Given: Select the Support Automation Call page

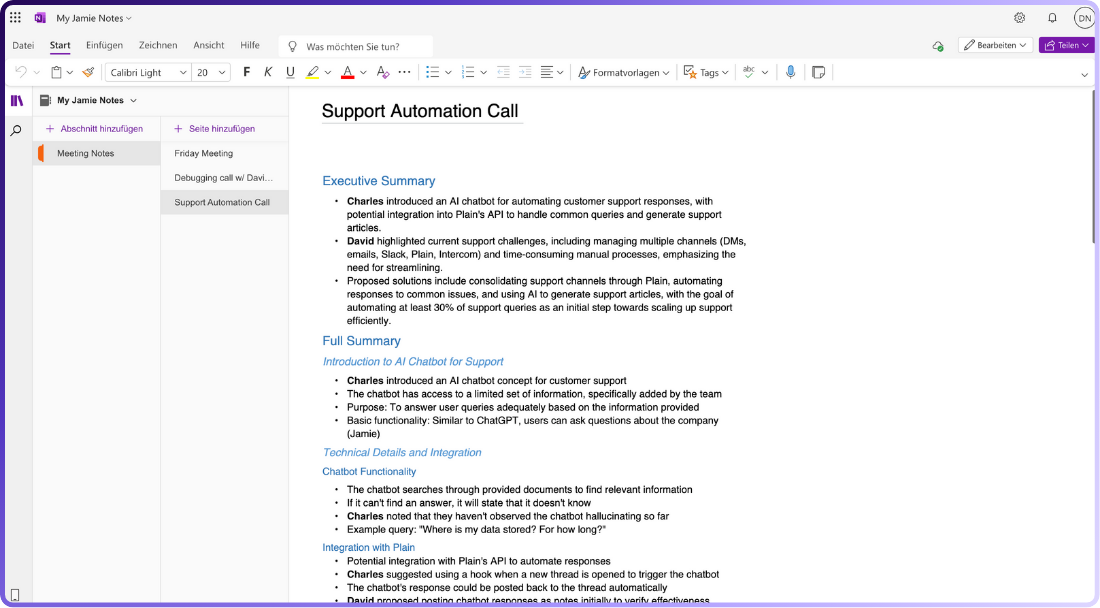Looking at the screenshot, I should coord(224,202).
